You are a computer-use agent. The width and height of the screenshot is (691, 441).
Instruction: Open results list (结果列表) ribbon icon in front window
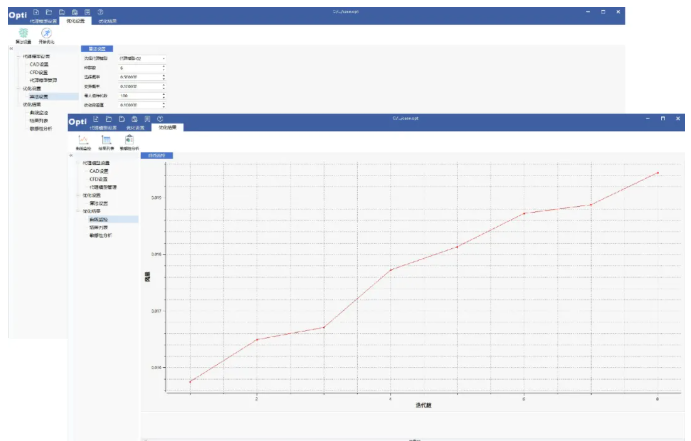(106, 143)
